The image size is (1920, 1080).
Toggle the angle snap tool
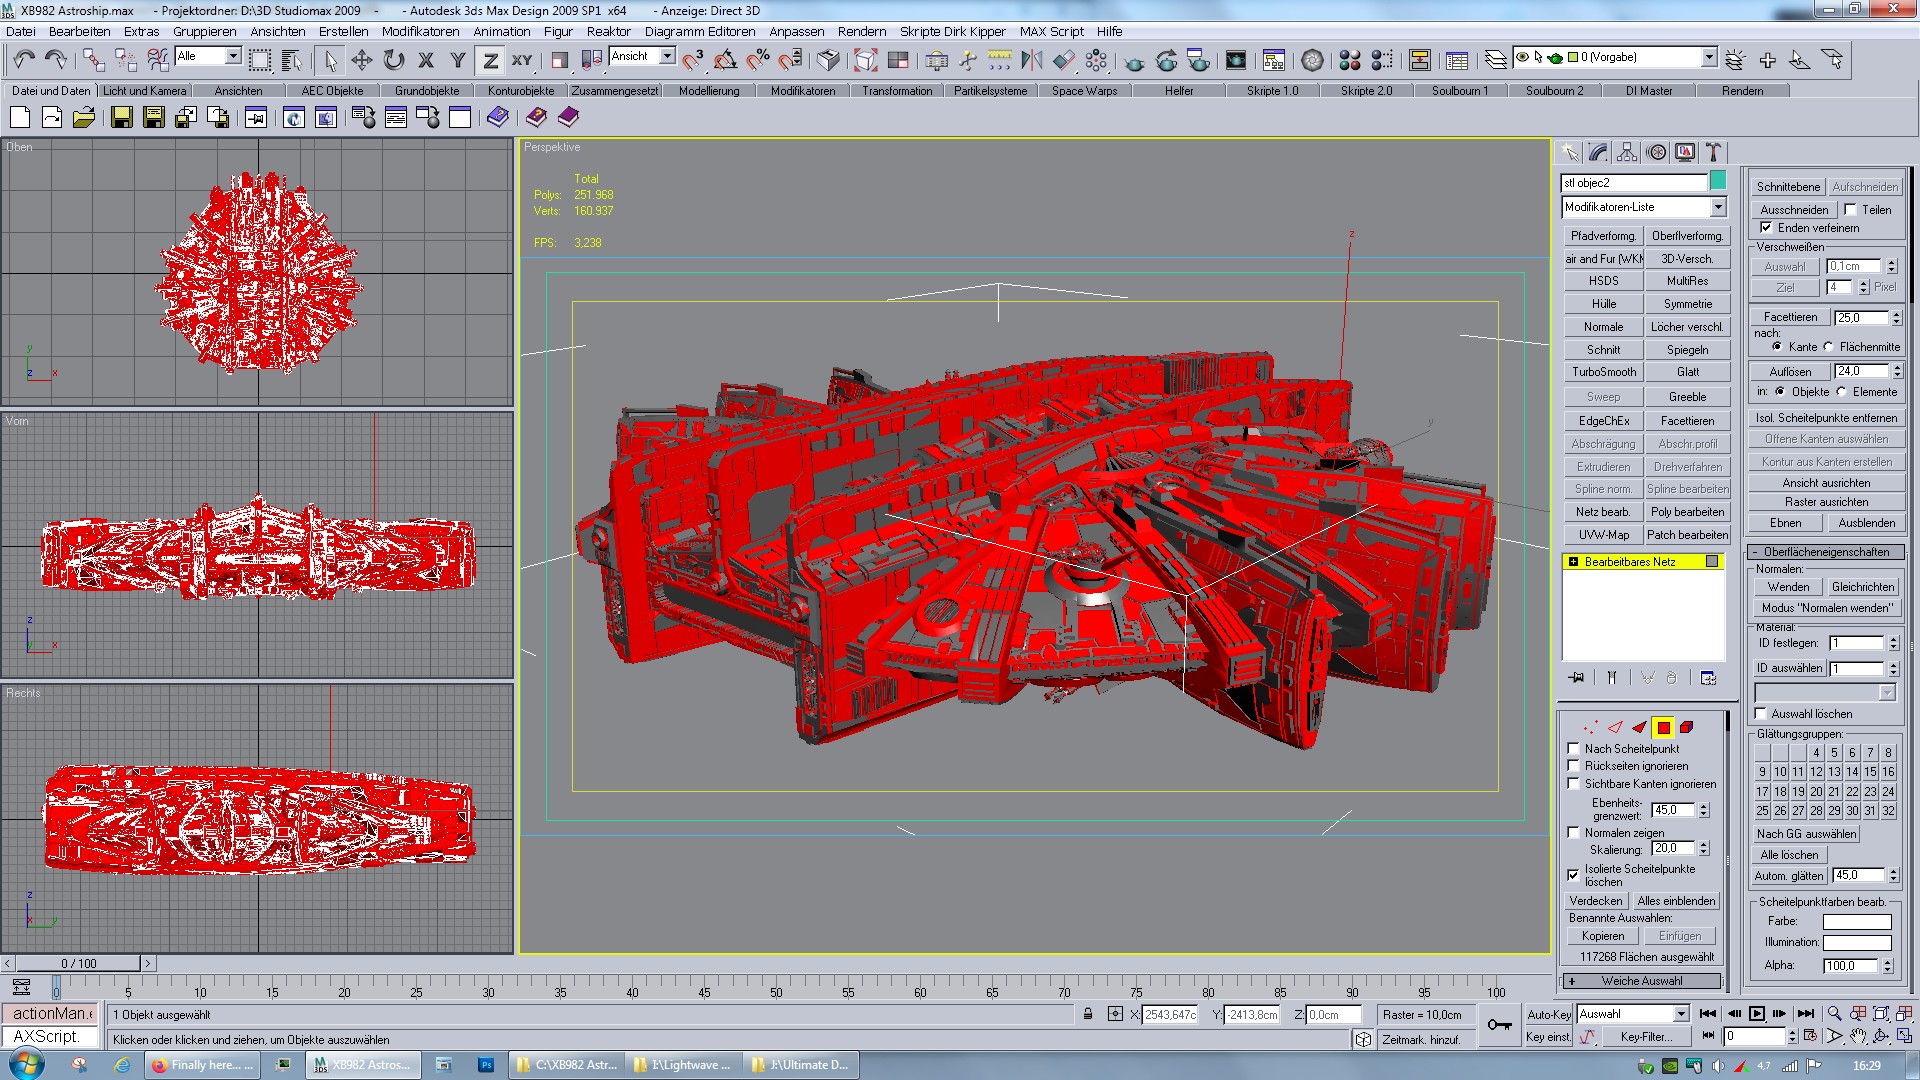click(726, 60)
